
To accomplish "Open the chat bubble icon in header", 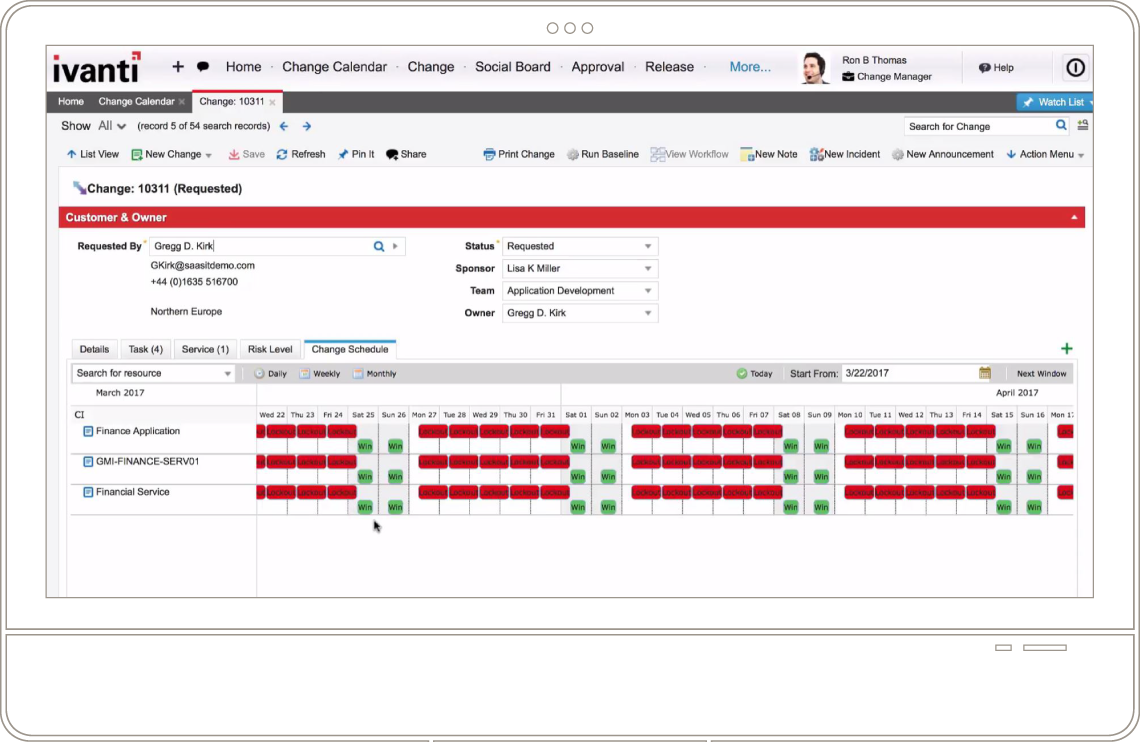I will point(203,67).
